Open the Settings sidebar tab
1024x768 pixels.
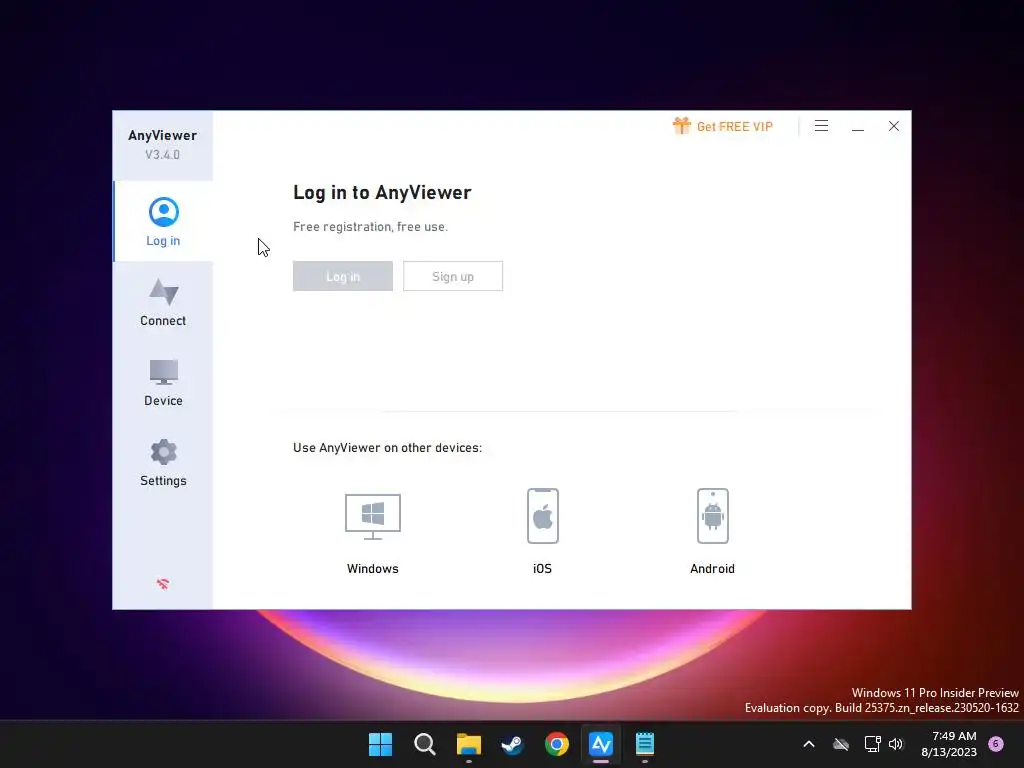pos(163,462)
